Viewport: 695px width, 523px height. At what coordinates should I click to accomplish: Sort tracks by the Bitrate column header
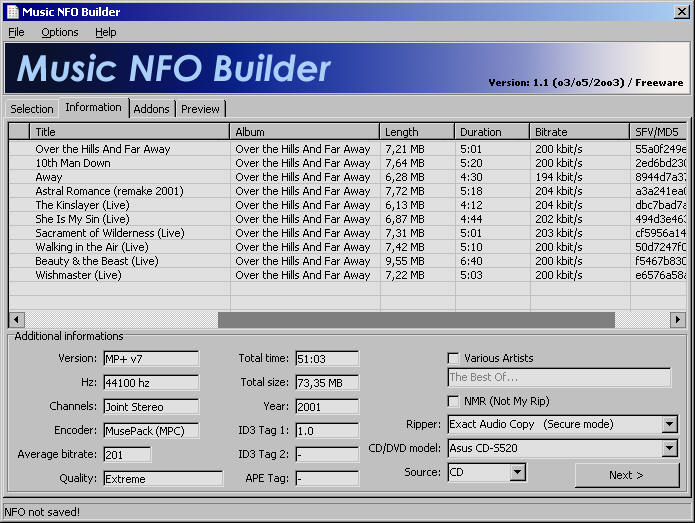click(x=579, y=132)
